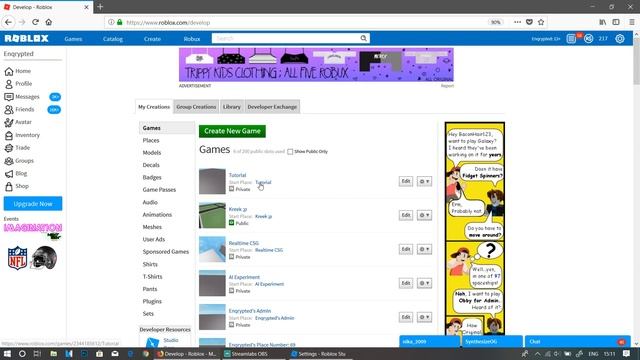This screenshot has height=360, width=640.
Task: Click Edit for the Realtime CSG game
Action: point(406,249)
